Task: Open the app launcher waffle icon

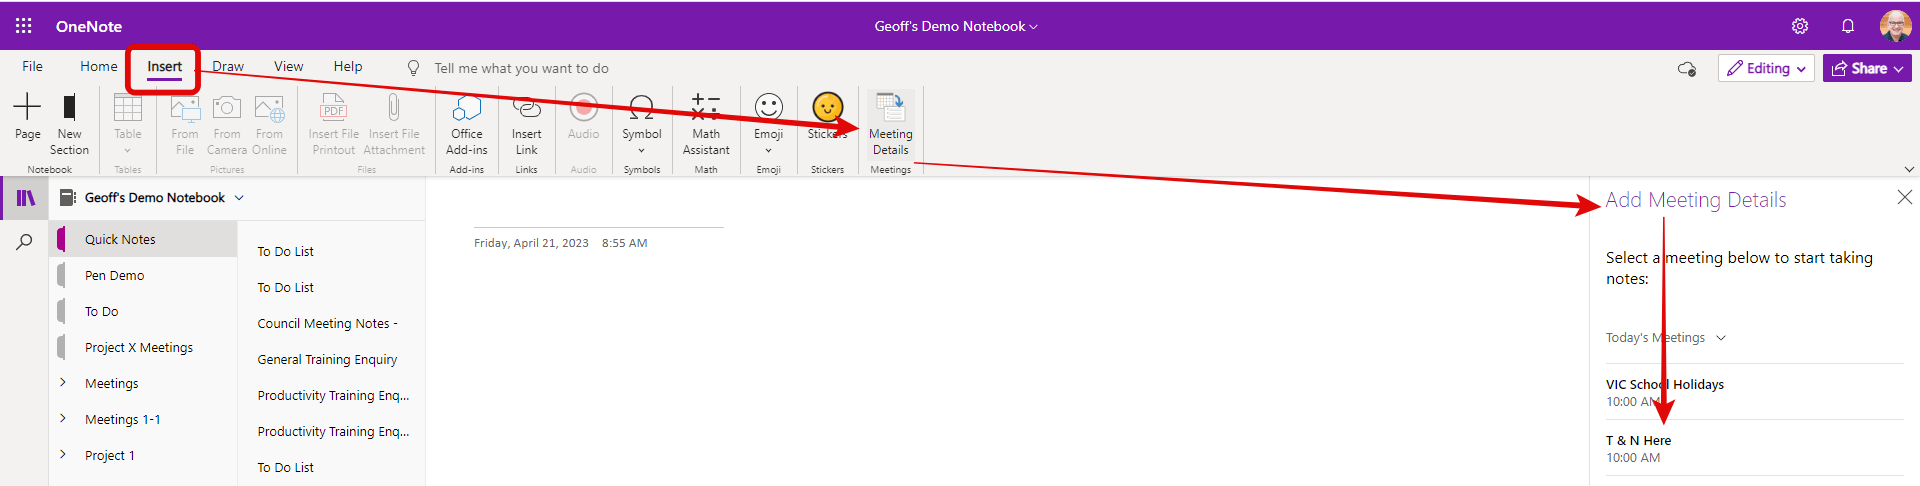Action: coord(24,26)
